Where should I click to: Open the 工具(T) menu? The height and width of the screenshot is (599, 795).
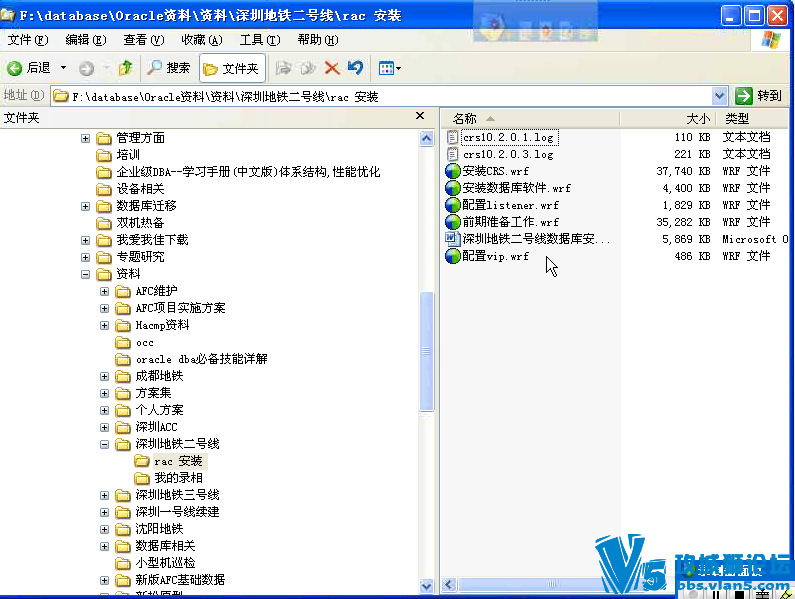click(260, 40)
